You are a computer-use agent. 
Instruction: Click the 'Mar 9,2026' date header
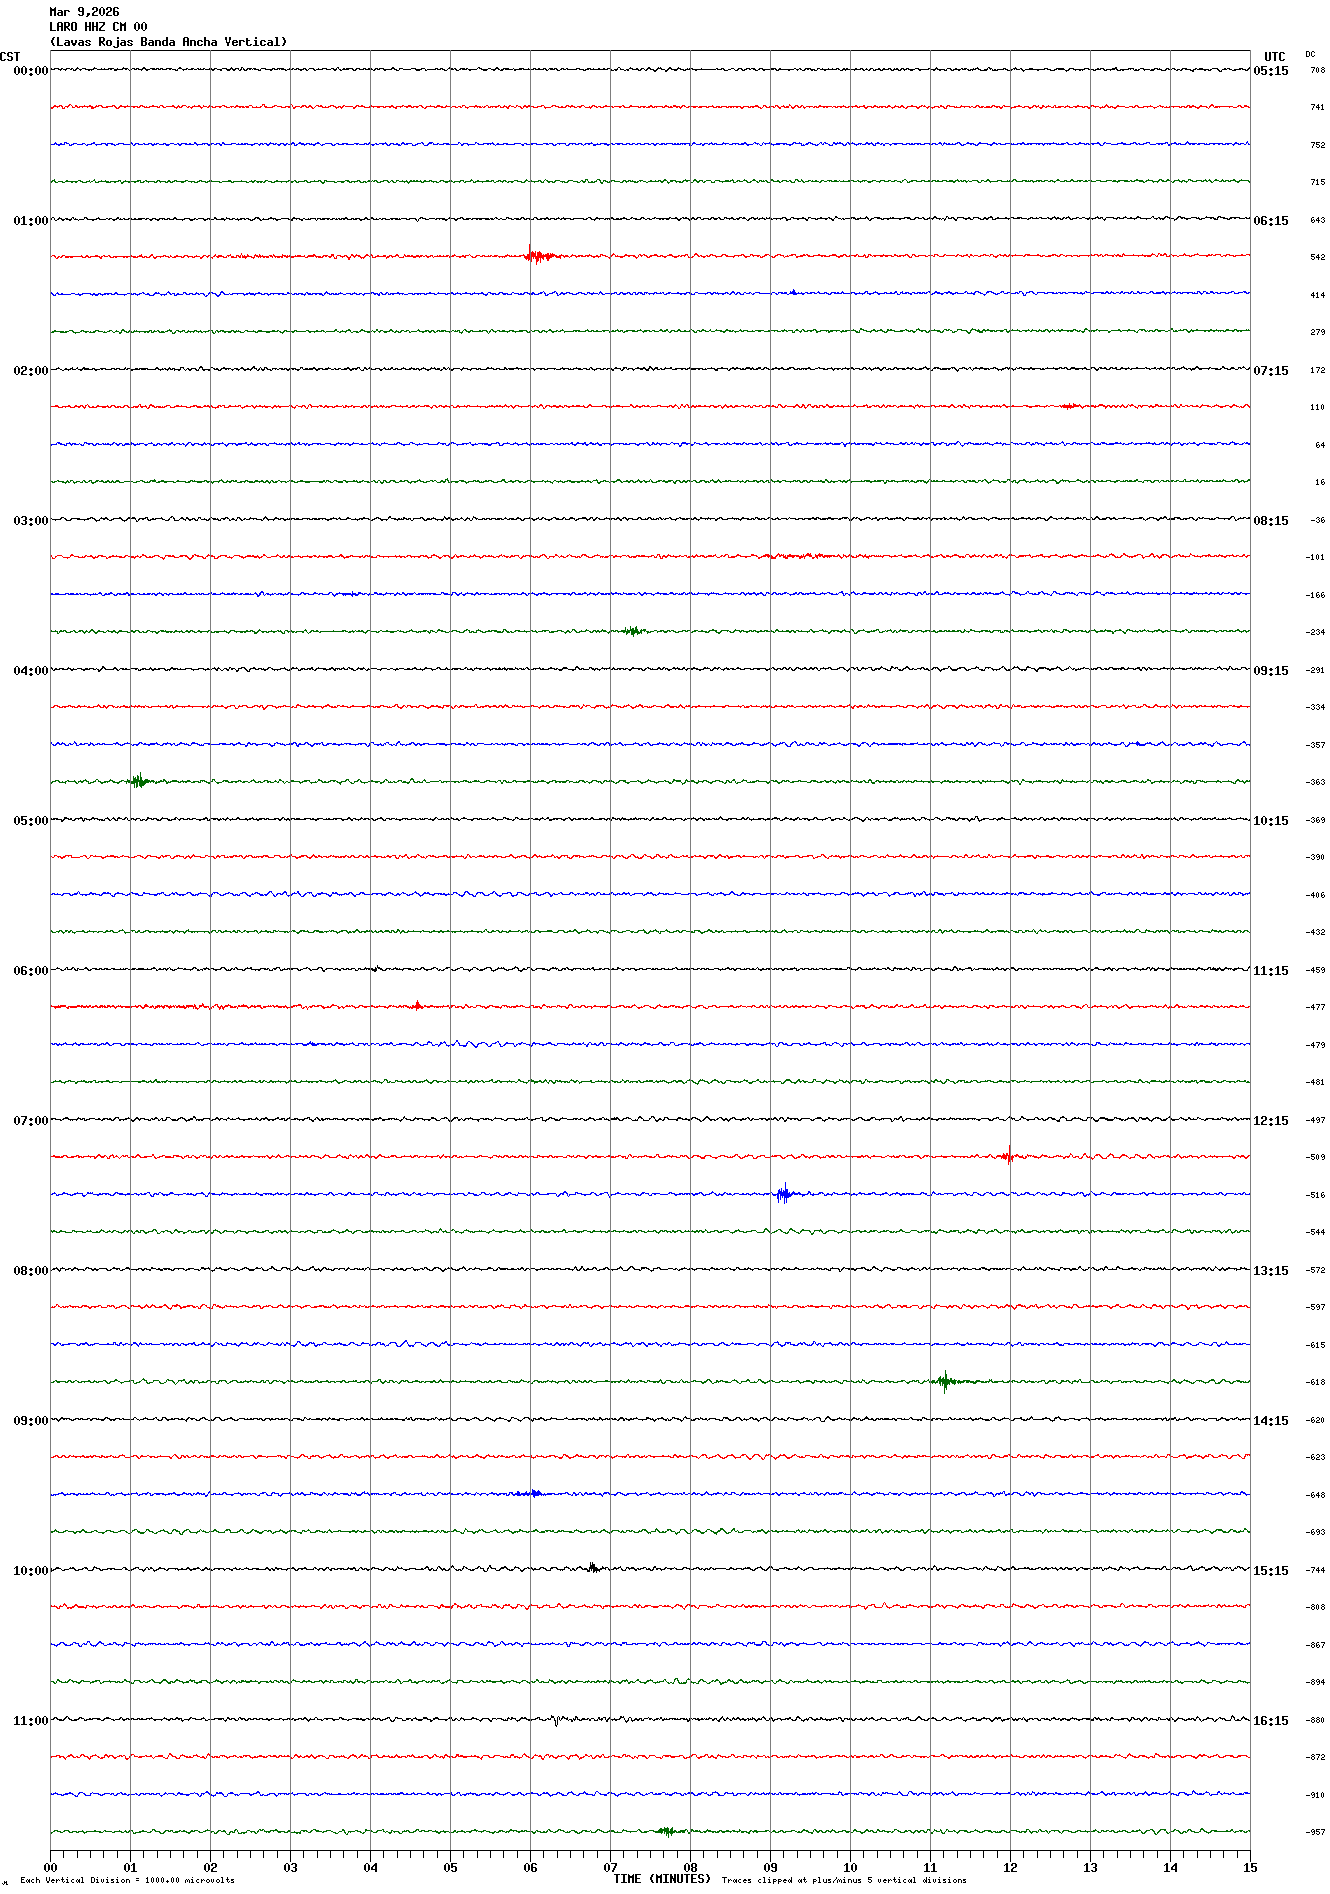(x=84, y=12)
